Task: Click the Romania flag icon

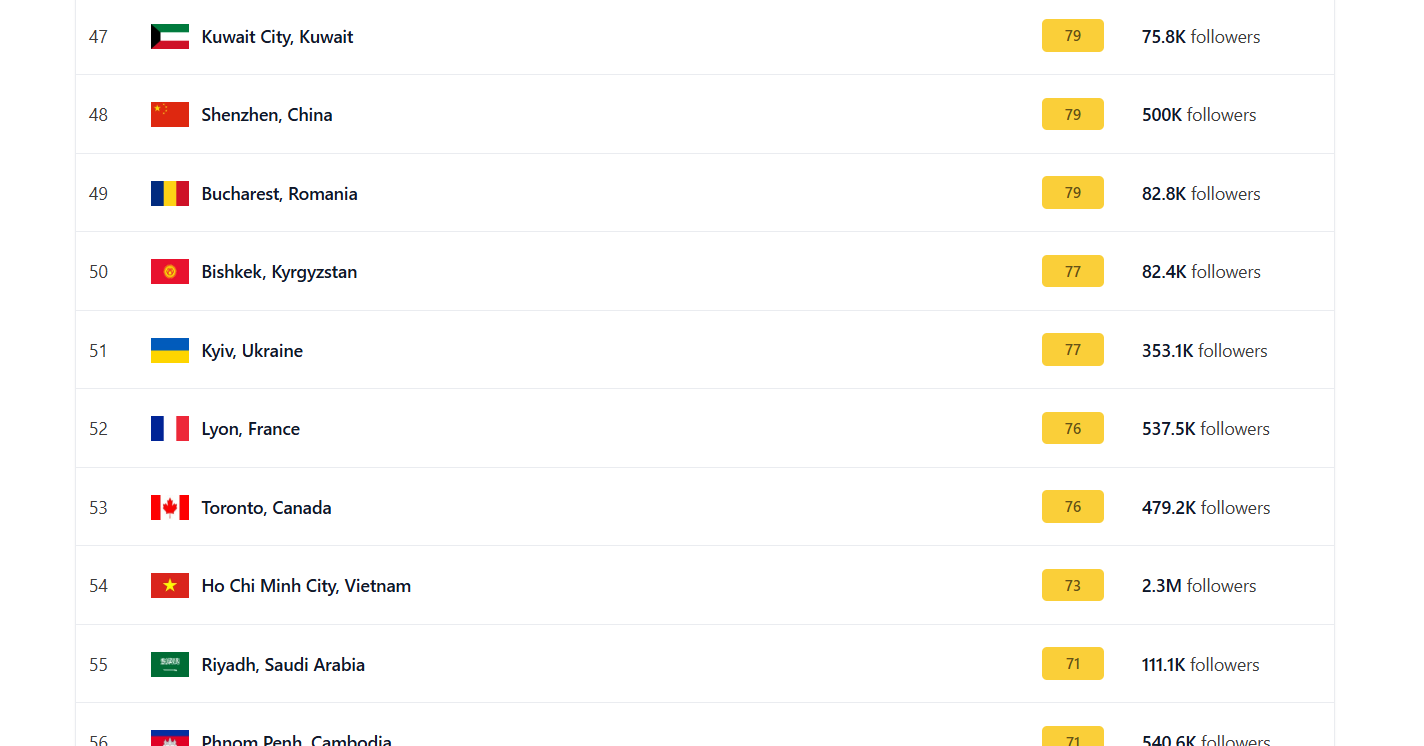Action: [x=169, y=194]
